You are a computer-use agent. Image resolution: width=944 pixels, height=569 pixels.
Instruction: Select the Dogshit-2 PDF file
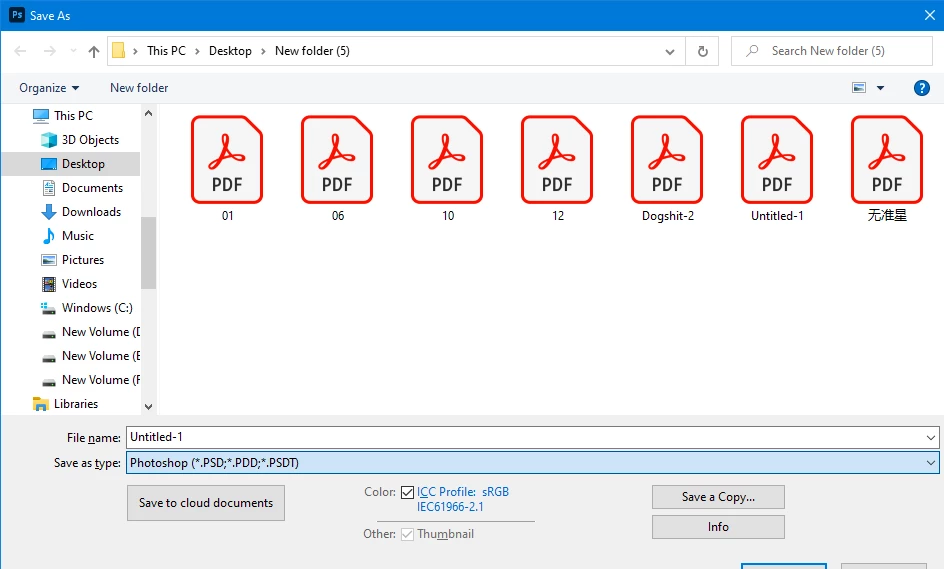pyautogui.click(x=667, y=160)
